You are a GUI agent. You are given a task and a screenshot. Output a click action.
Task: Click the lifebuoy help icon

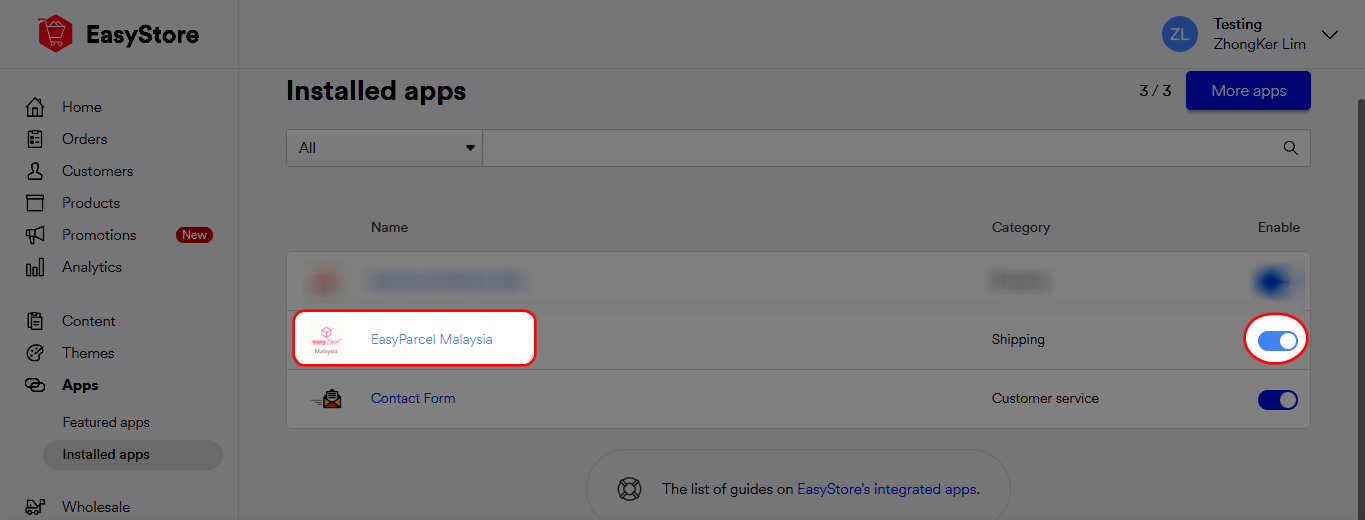click(628, 489)
